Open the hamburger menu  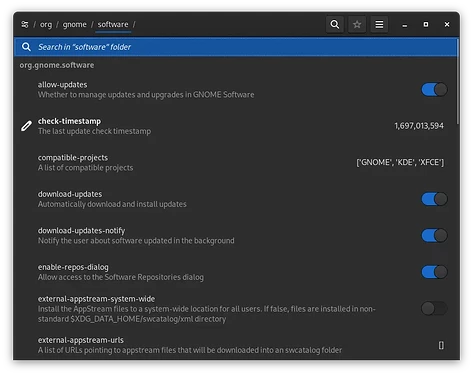(x=379, y=24)
